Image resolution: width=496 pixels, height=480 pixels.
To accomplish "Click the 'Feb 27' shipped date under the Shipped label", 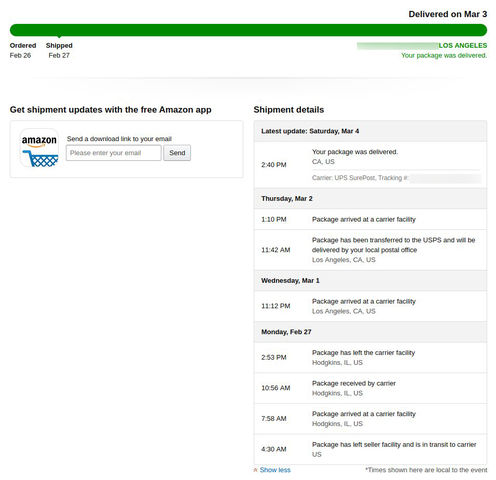I will tap(59, 56).
